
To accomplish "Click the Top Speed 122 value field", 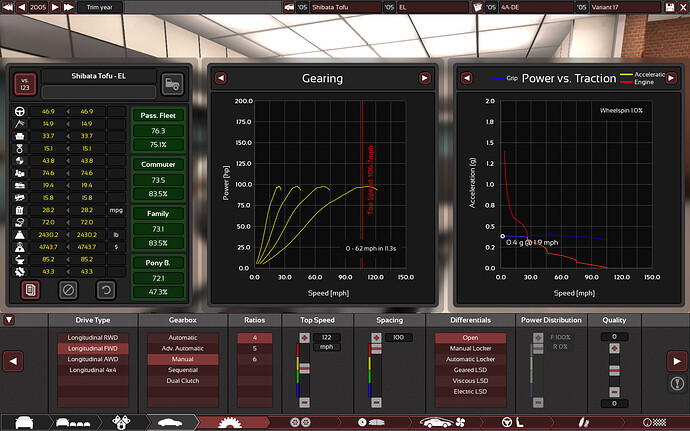I will pyautogui.click(x=326, y=338).
